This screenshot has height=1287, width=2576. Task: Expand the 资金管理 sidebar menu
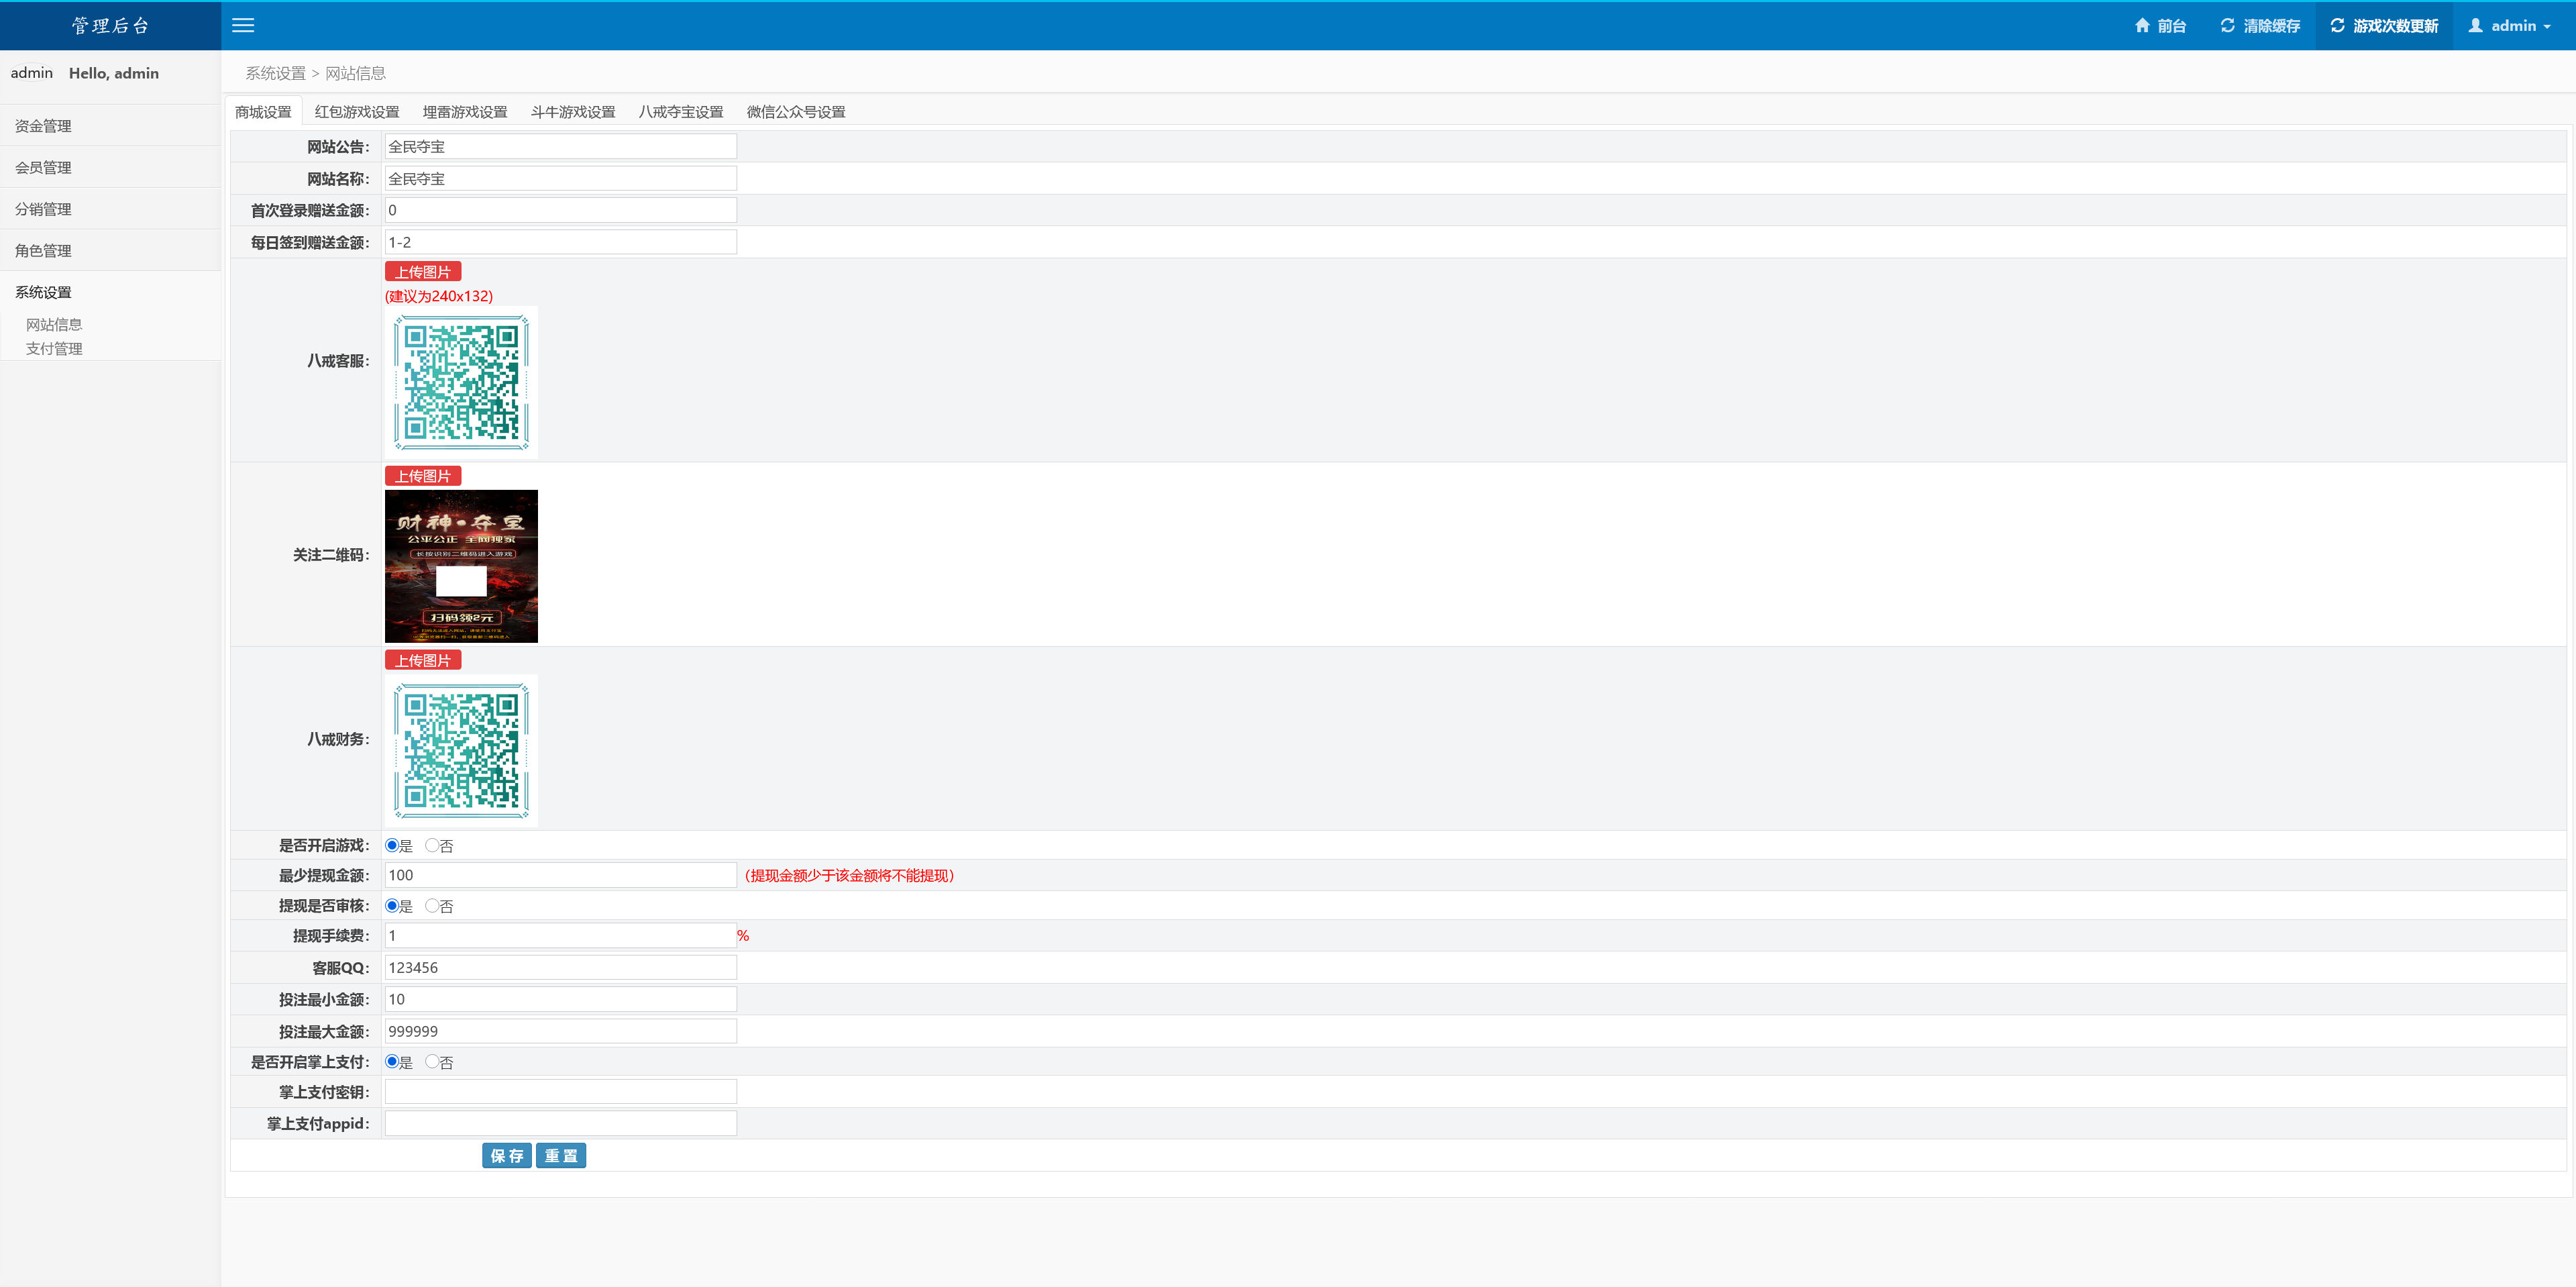[43, 126]
